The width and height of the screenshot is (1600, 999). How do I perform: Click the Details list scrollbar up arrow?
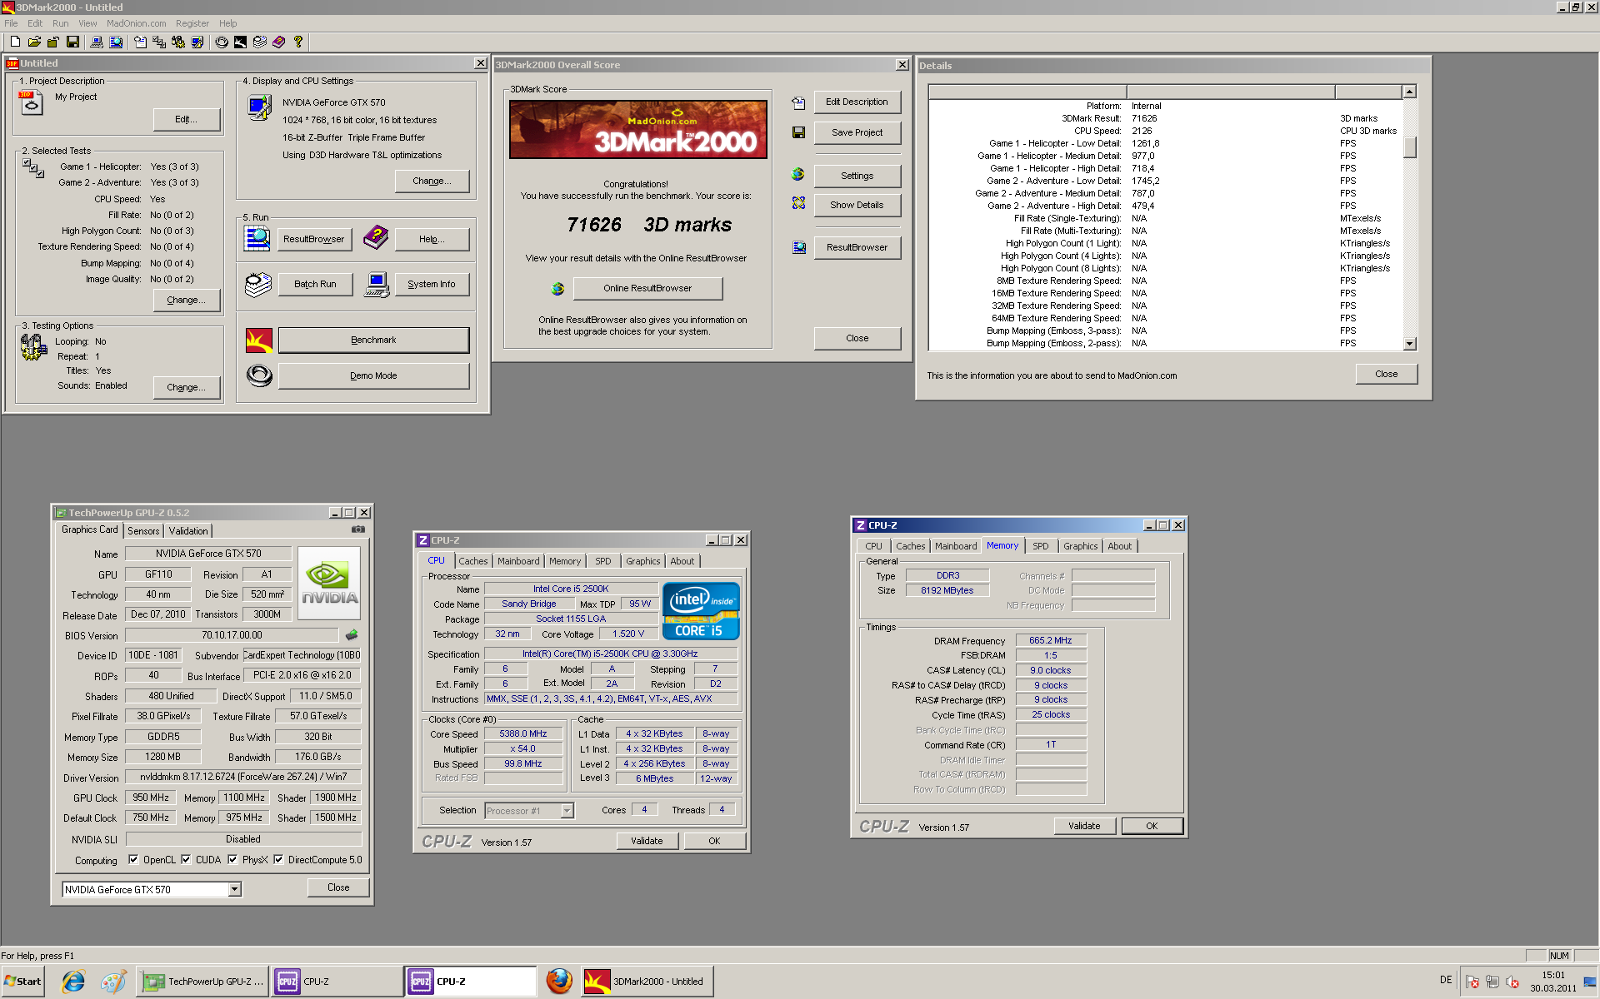(x=1410, y=92)
